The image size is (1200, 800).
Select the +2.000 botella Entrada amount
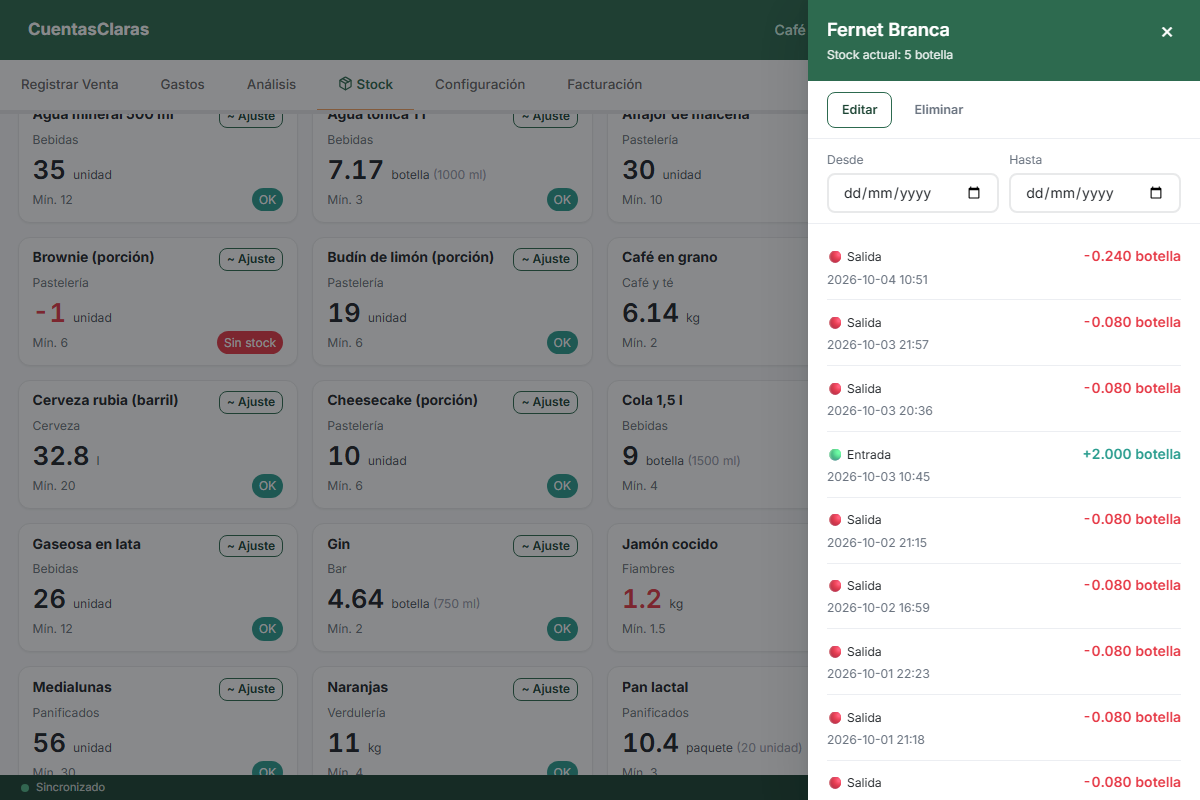point(1131,454)
